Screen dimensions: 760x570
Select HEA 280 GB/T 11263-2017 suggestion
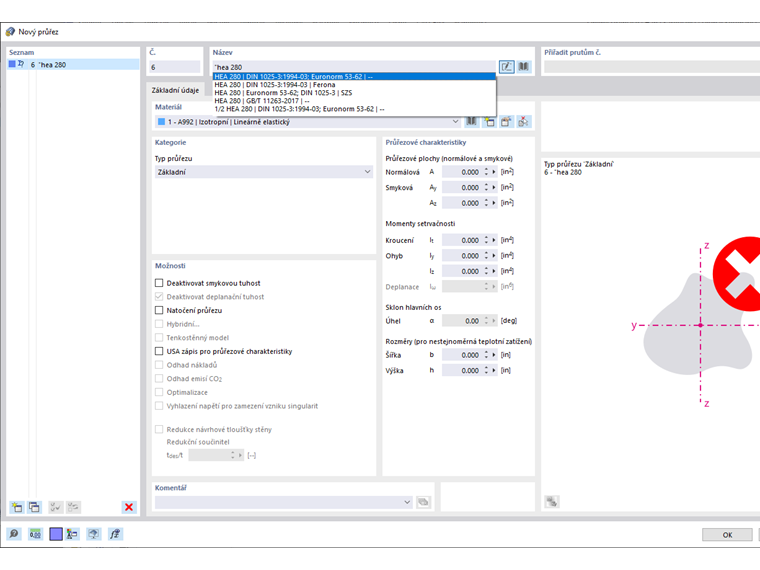354,101
